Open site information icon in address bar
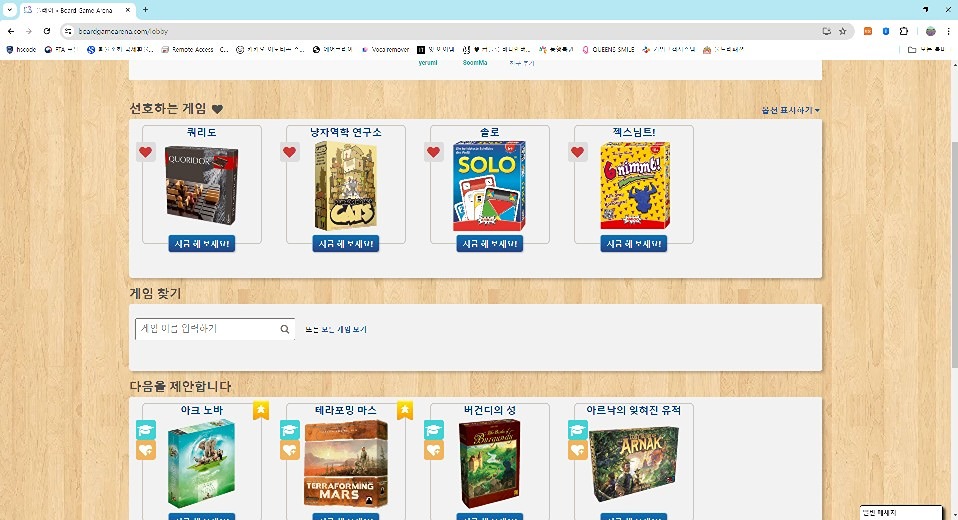Screen dimensions: 958x520 tap(68, 31)
